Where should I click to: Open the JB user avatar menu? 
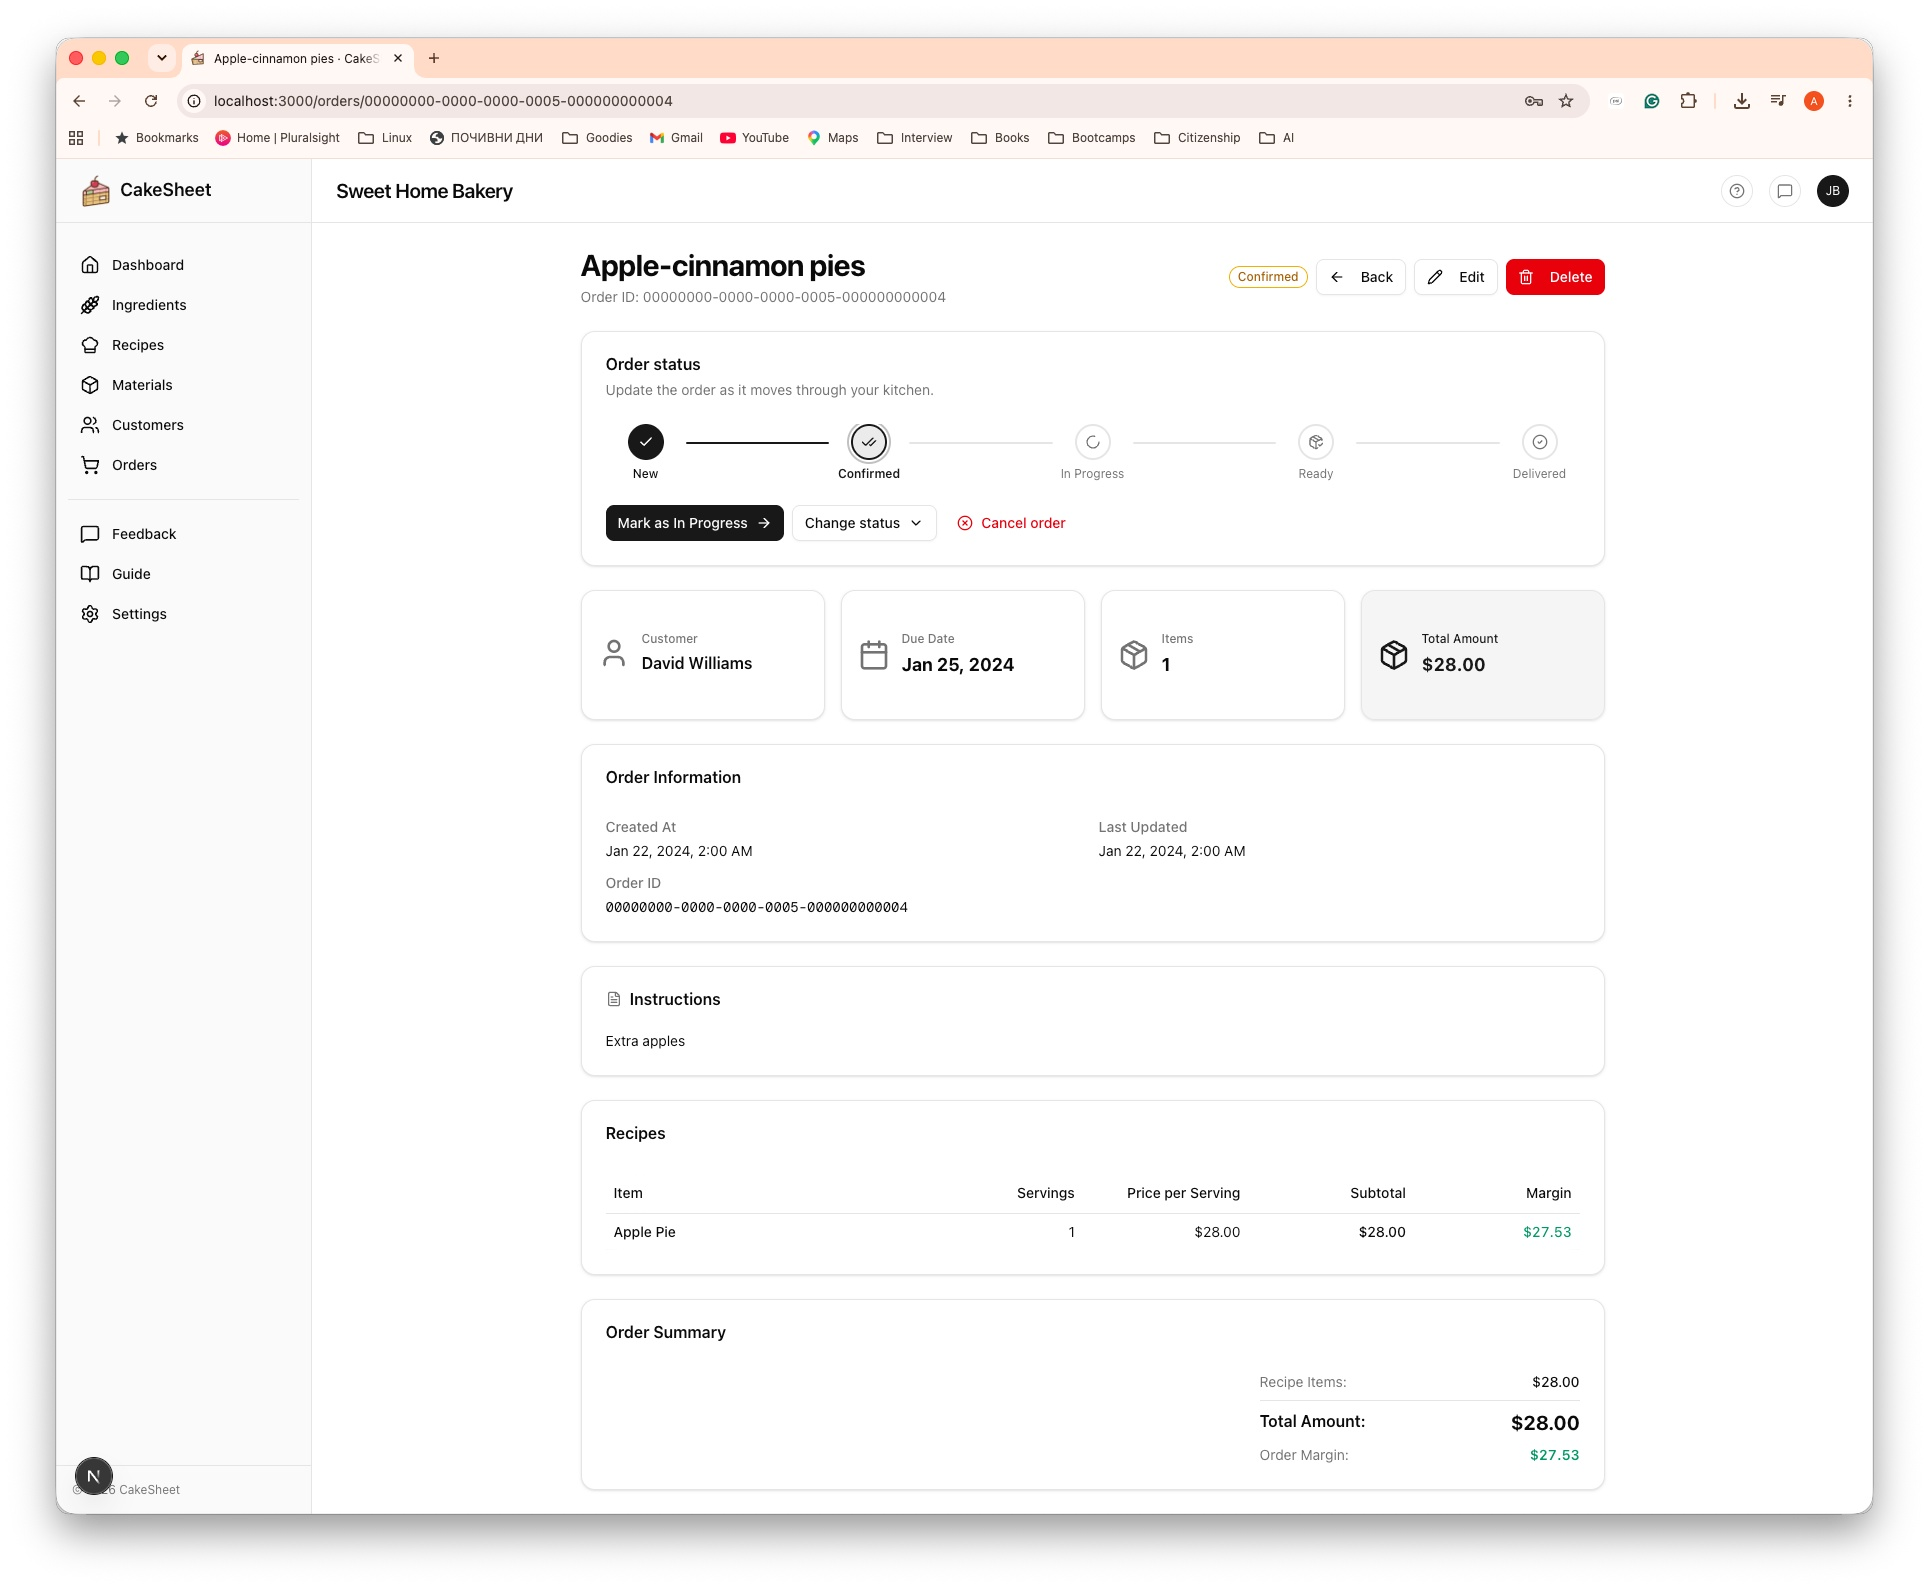click(x=1833, y=191)
